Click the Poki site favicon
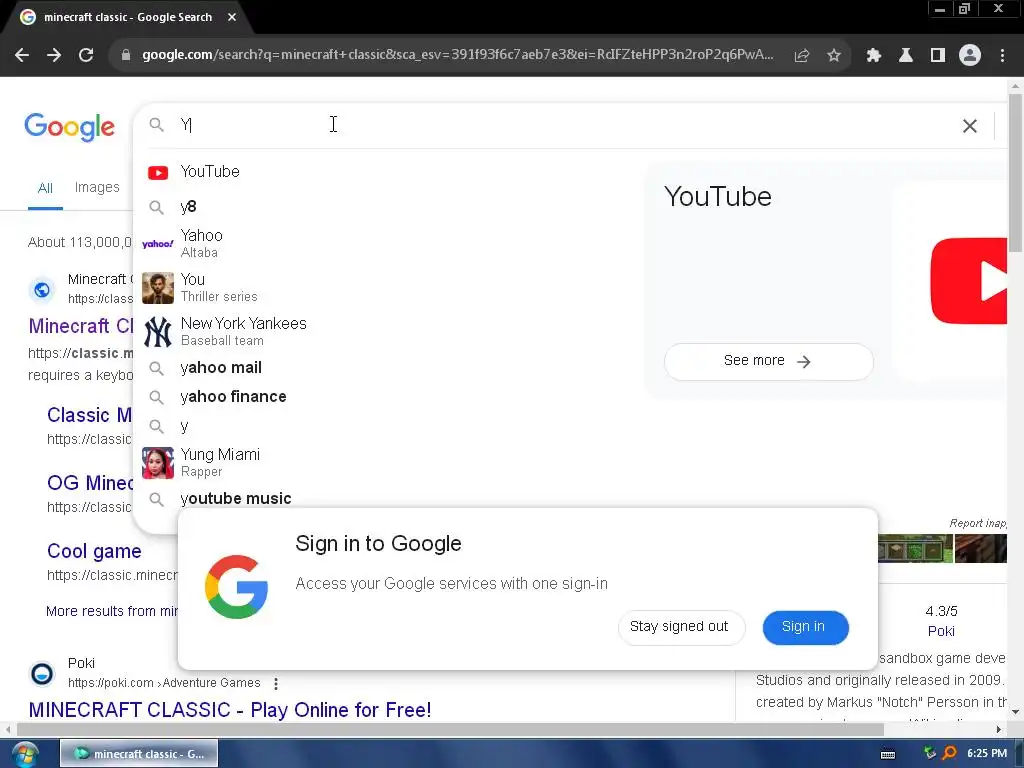The image size is (1024, 768). coord(42,673)
